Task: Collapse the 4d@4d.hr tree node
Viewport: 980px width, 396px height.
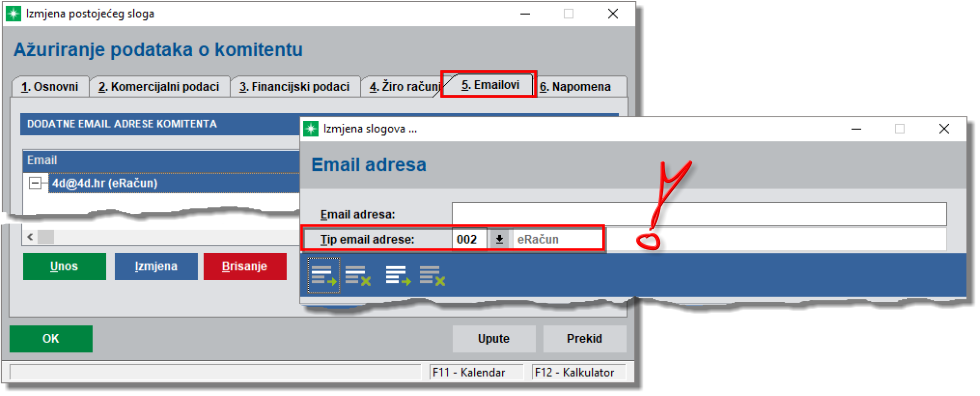Action: coord(35,183)
